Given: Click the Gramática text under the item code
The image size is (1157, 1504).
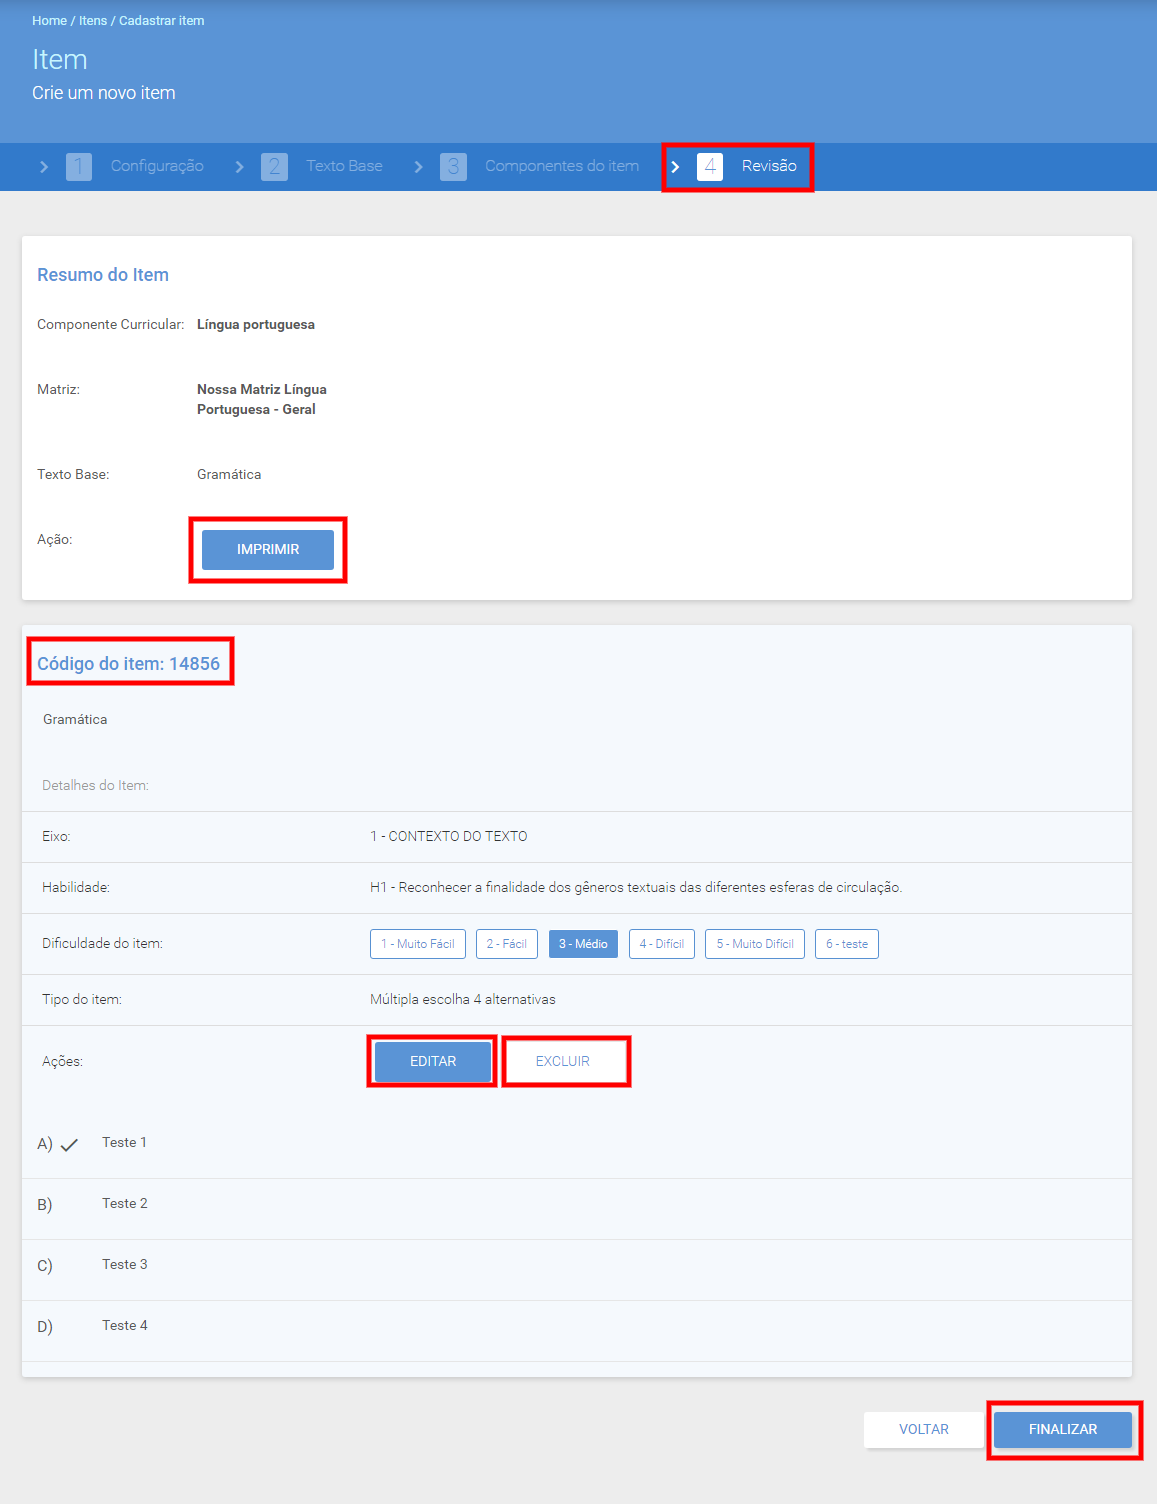Looking at the screenshot, I should pyautogui.click(x=75, y=720).
